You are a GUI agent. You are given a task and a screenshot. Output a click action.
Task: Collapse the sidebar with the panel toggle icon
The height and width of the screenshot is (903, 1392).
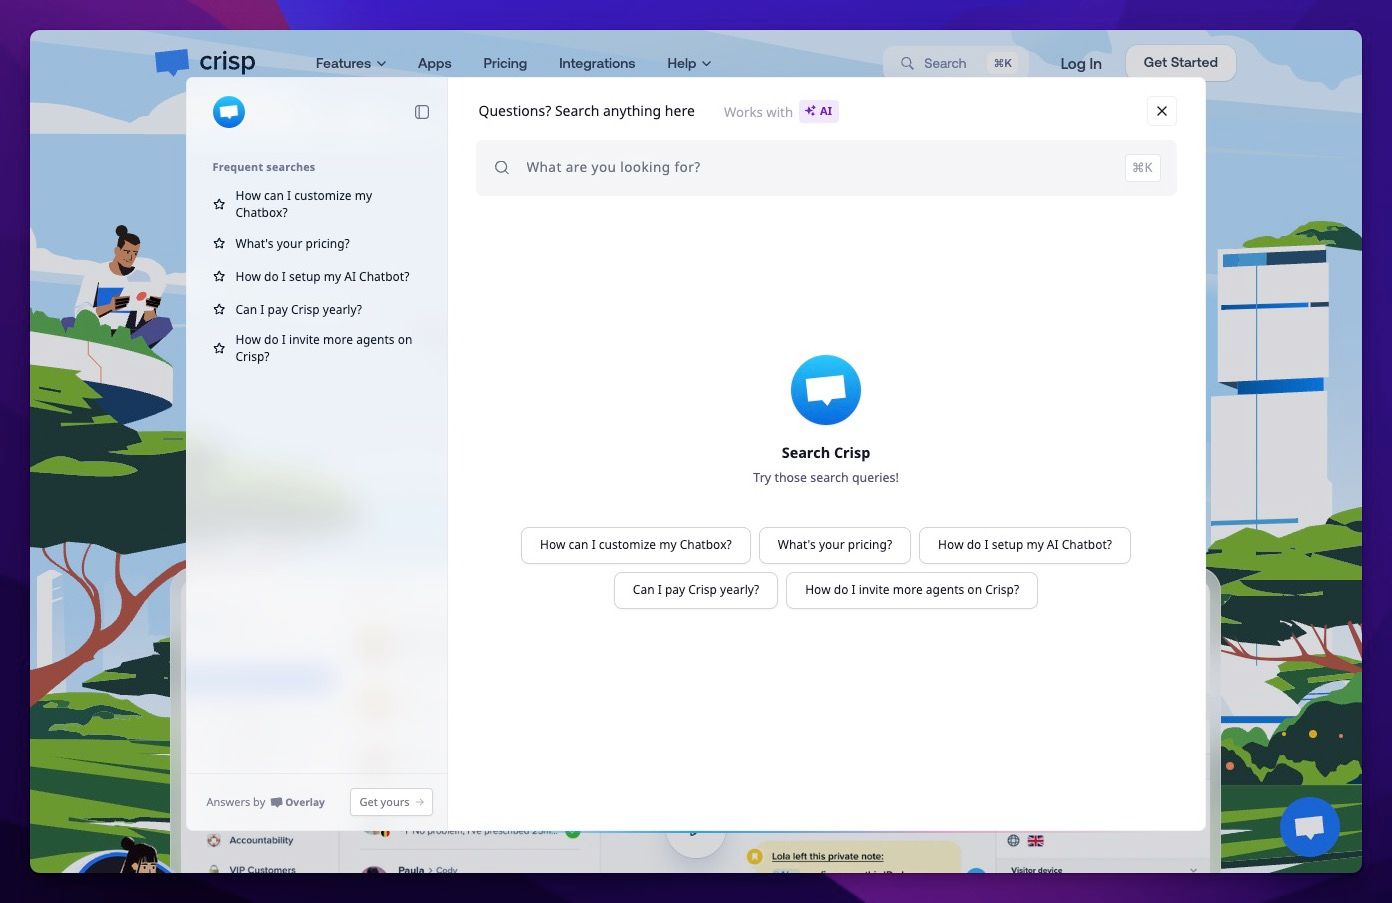422,112
